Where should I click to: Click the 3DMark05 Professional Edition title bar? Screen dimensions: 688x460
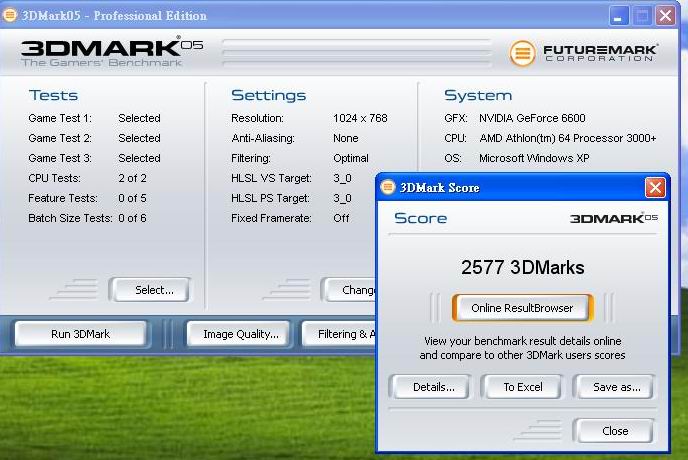pyautogui.click(x=340, y=15)
